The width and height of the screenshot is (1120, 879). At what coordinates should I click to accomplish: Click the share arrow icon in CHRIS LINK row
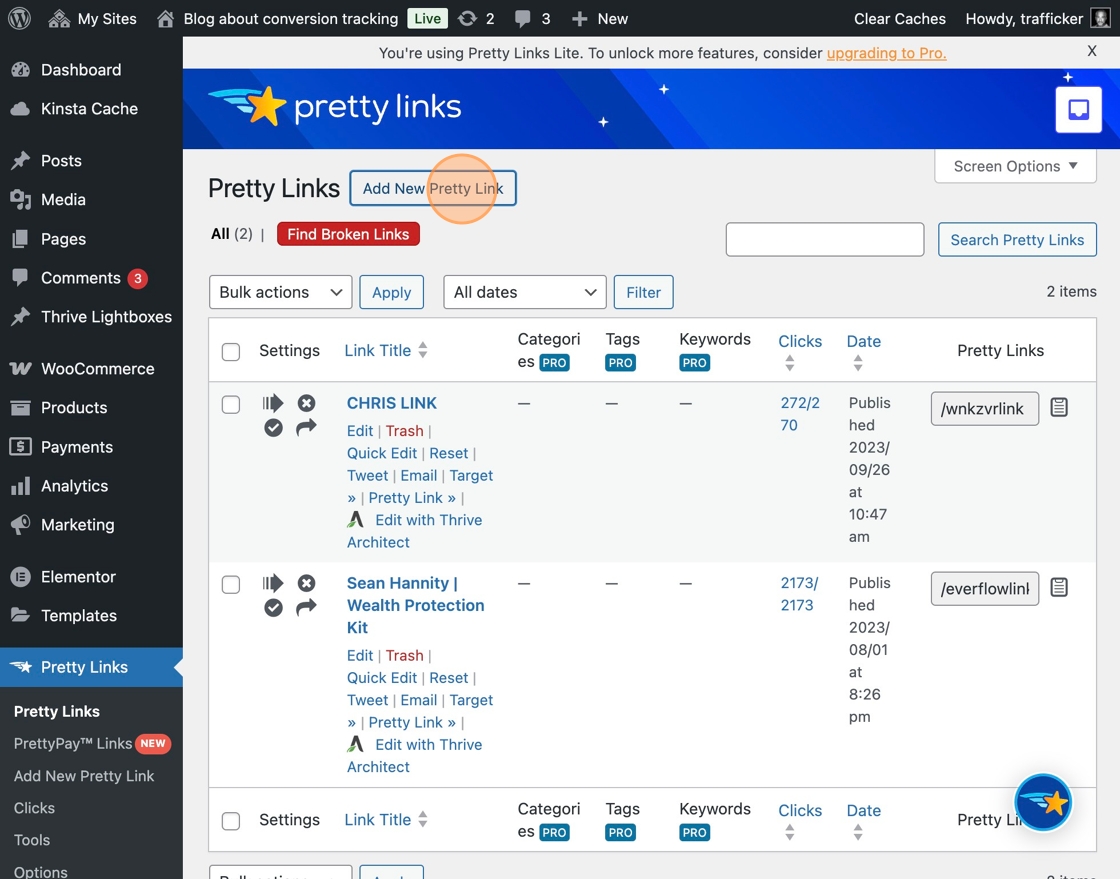[306, 427]
